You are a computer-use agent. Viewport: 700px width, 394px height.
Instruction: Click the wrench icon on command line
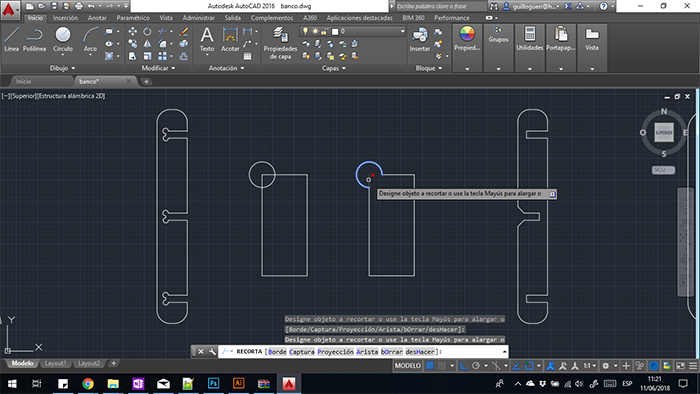pos(212,352)
